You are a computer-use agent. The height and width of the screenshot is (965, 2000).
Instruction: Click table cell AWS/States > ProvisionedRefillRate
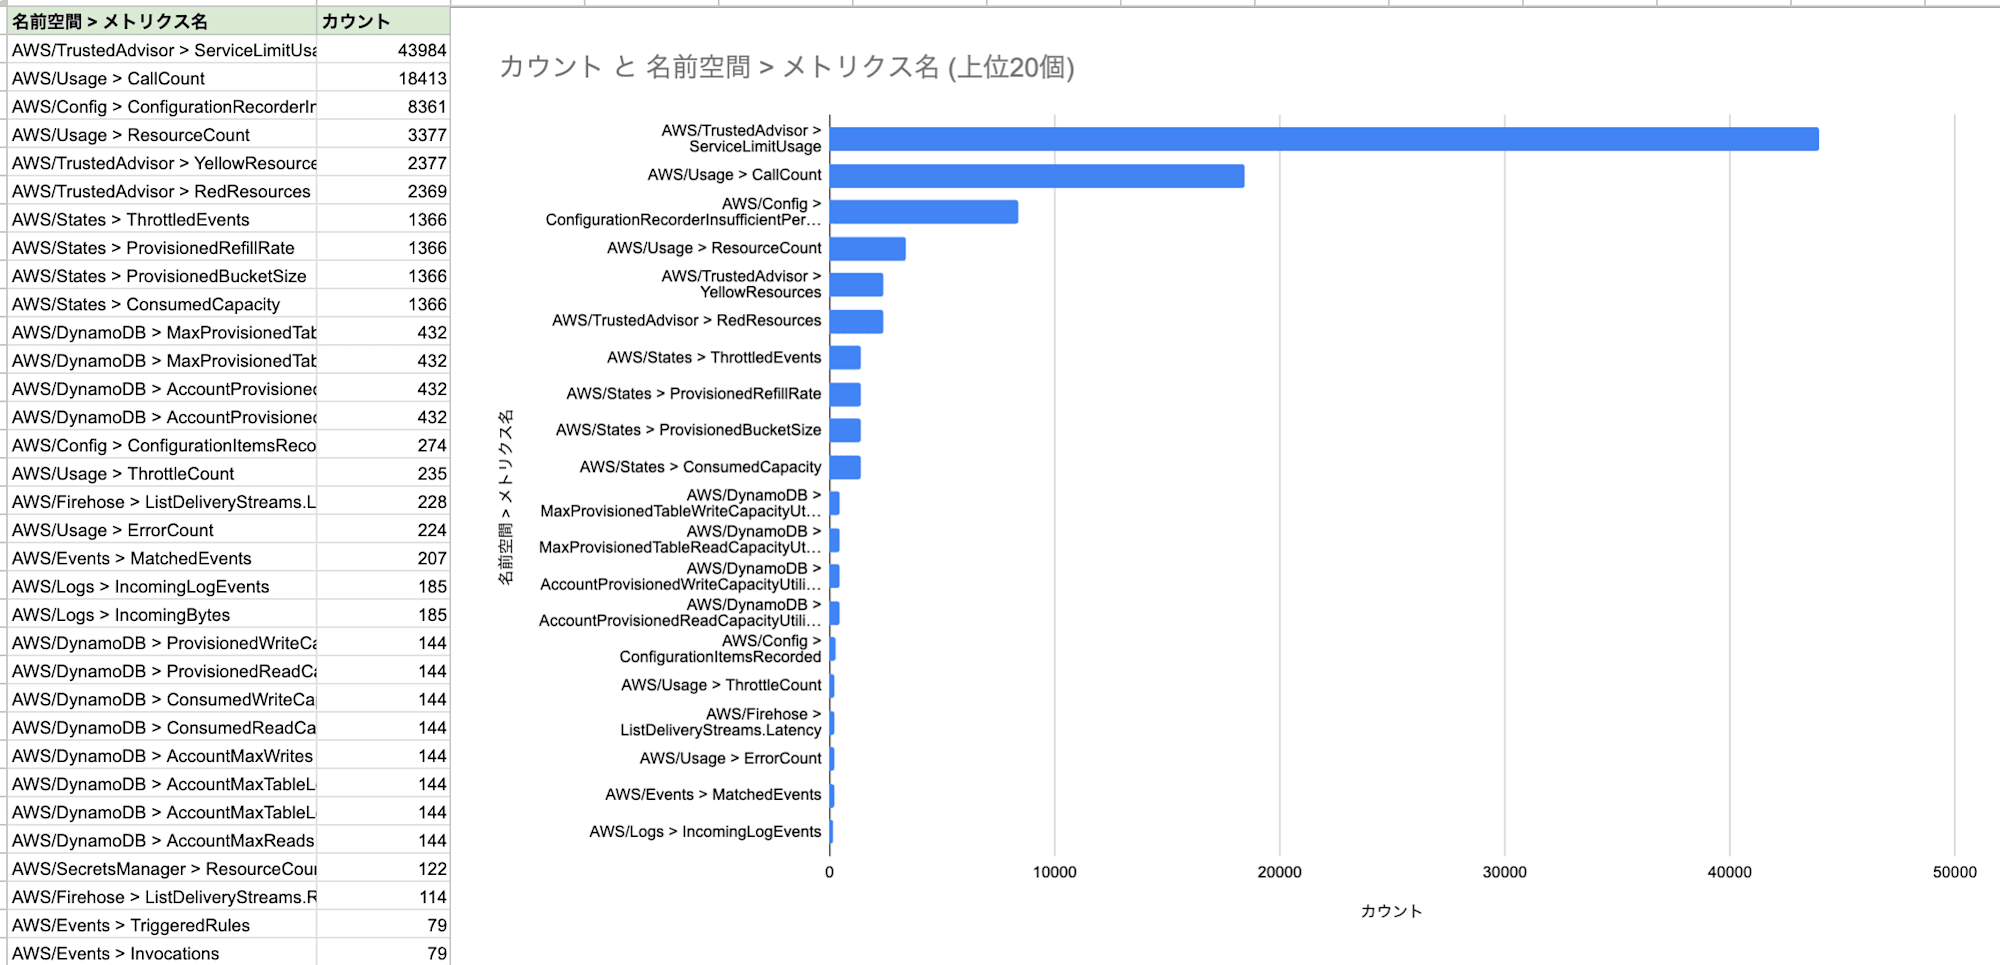point(162,248)
